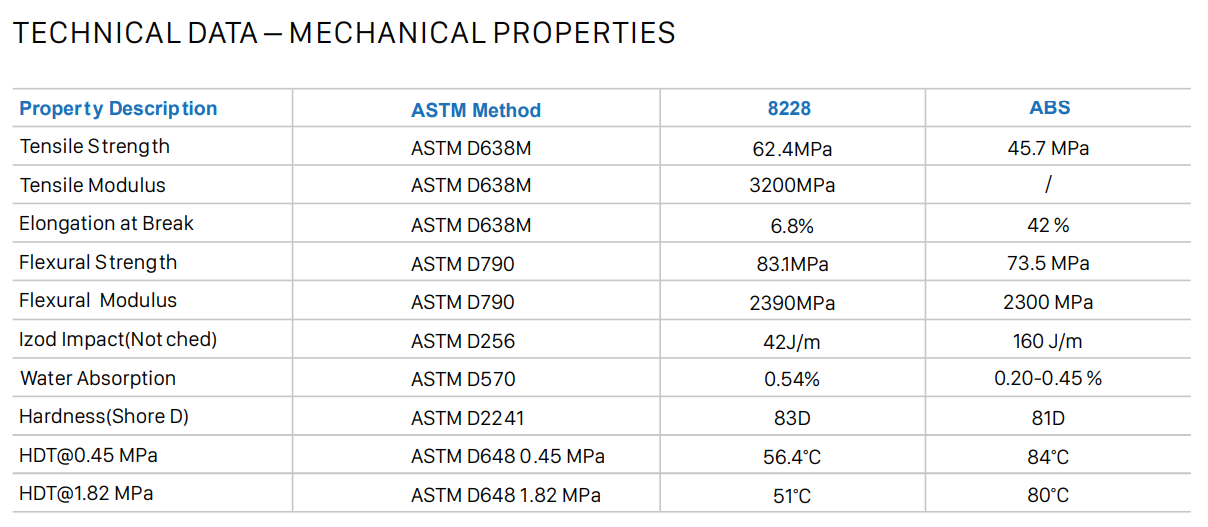
Task: Click the 160 J/m ABS impact value
Action: (x=1047, y=341)
